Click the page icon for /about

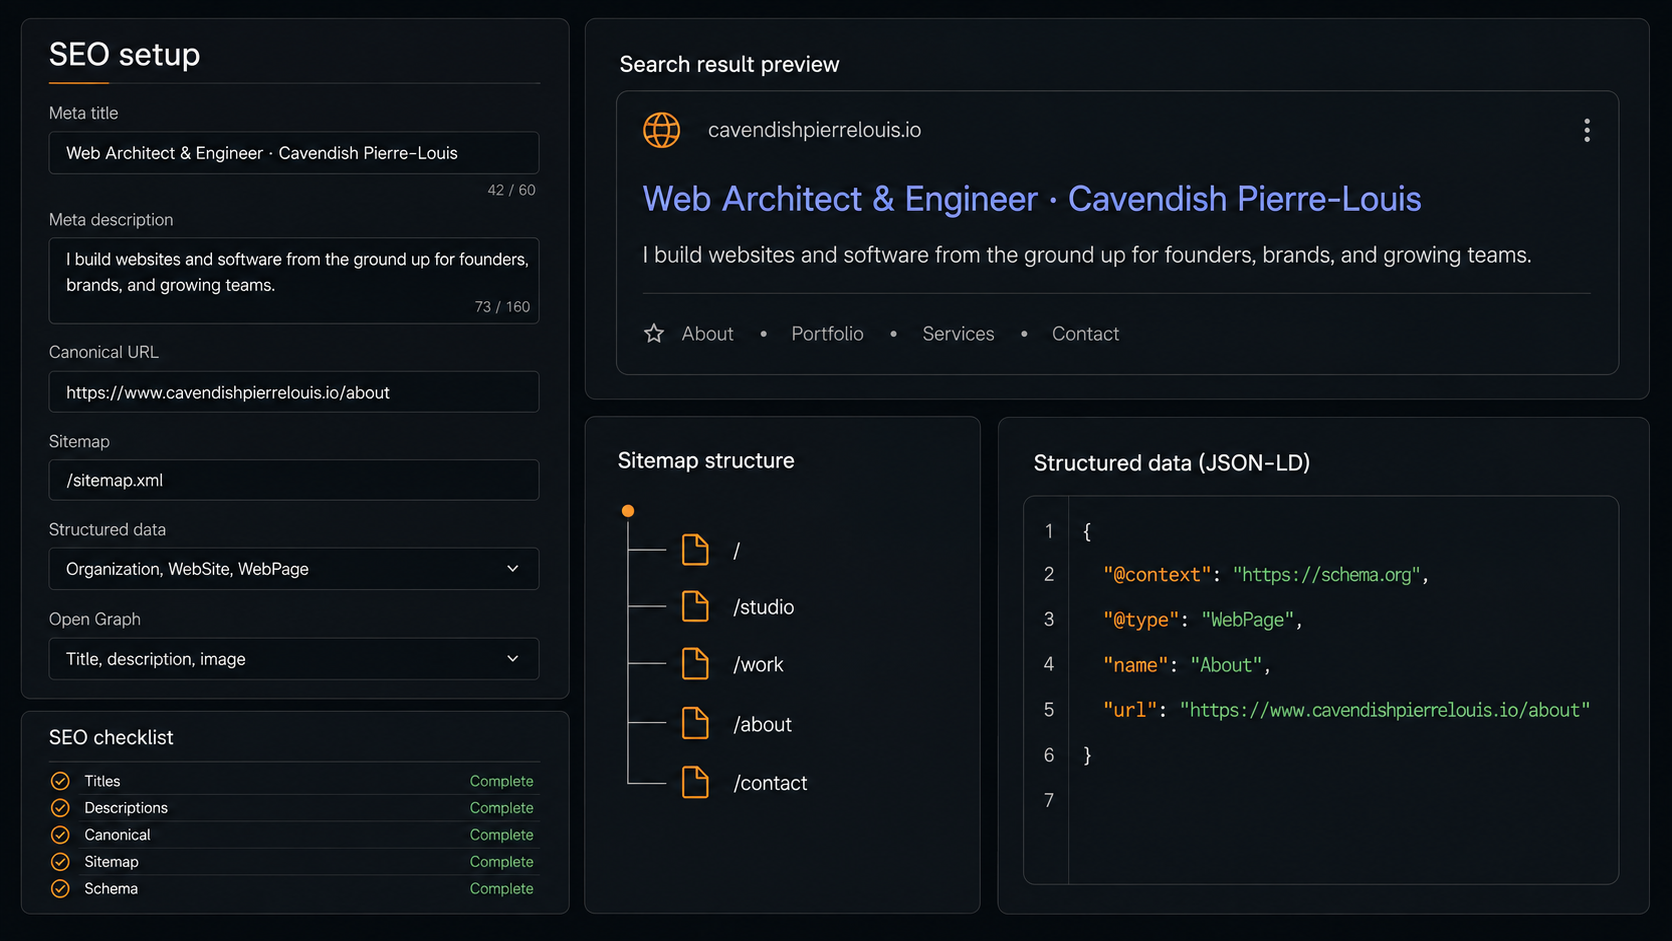click(695, 723)
